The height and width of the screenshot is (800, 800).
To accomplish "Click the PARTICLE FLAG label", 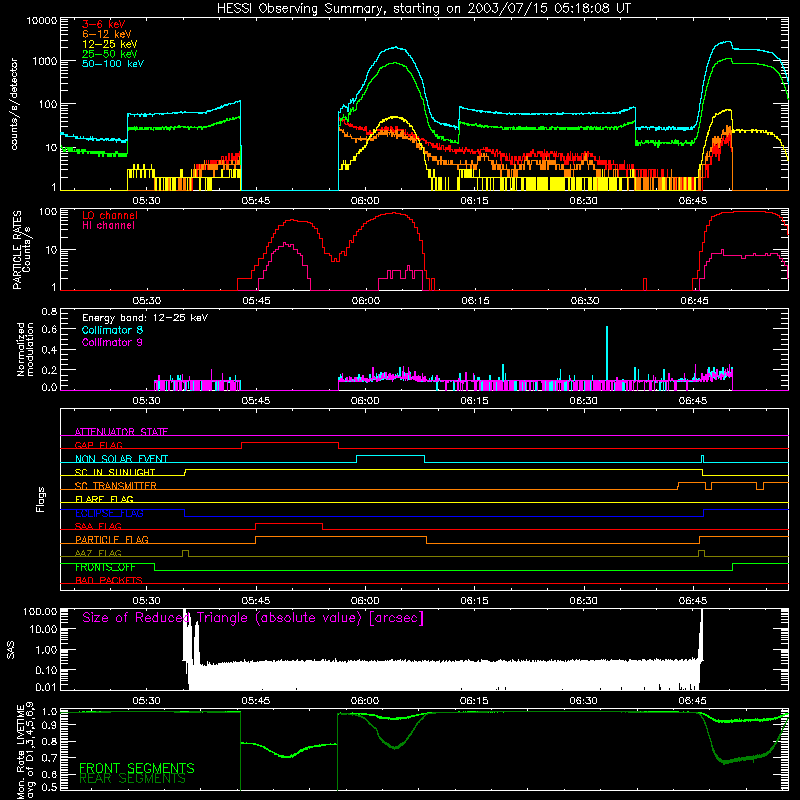I will 112,540.
